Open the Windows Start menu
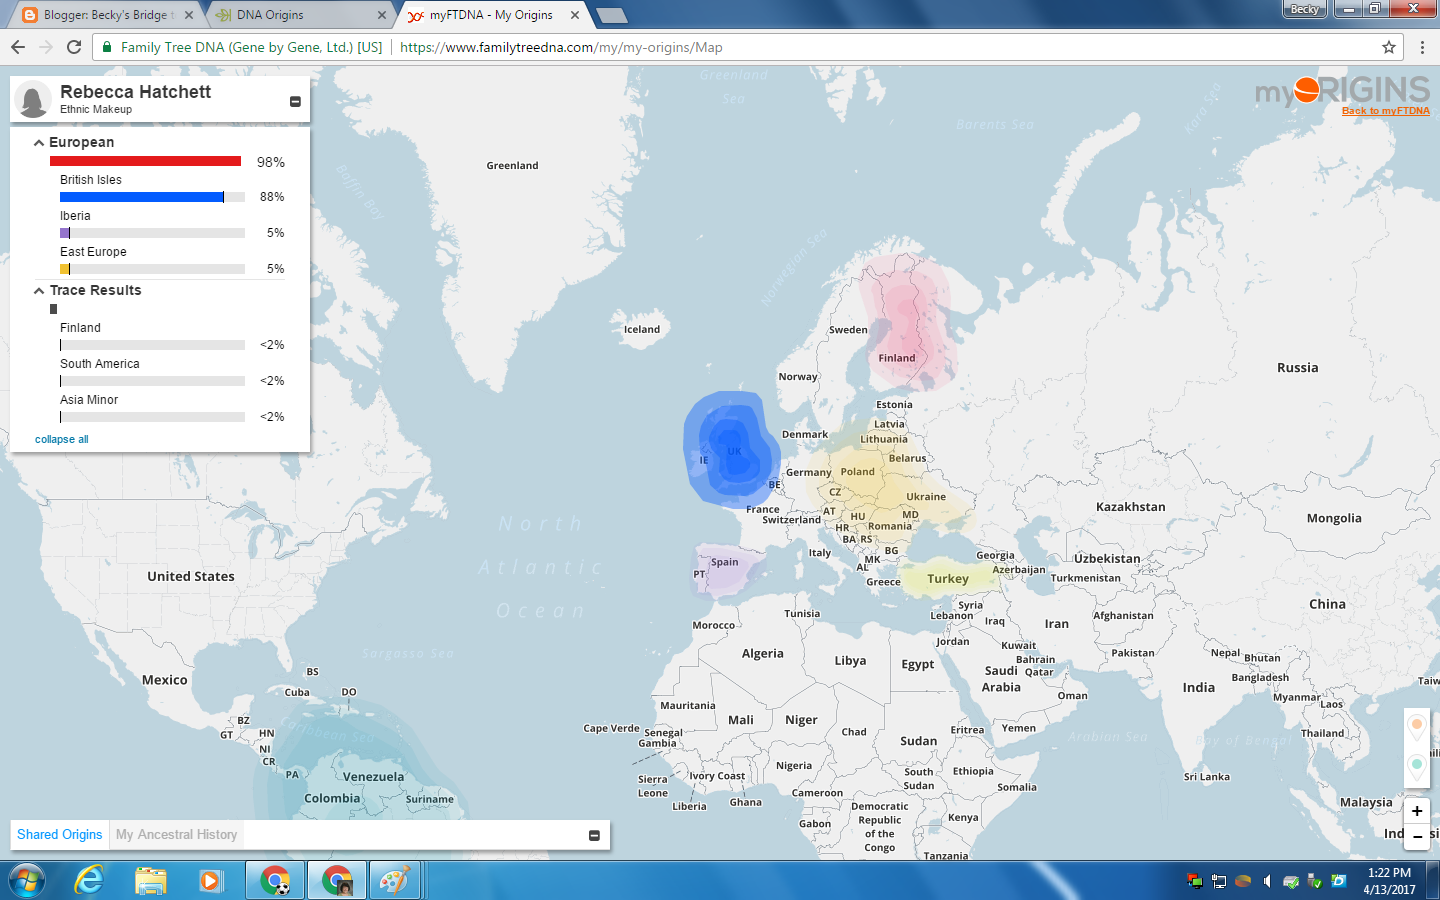 point(27,881)
